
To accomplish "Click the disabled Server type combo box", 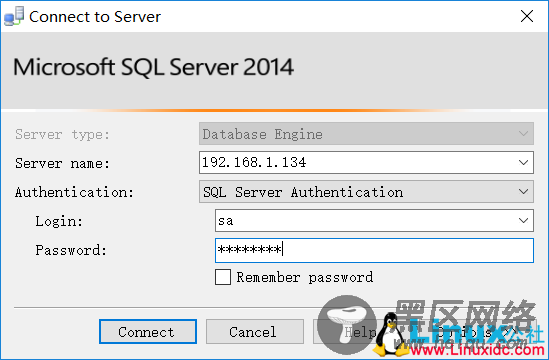I will (x=366, y=133).
